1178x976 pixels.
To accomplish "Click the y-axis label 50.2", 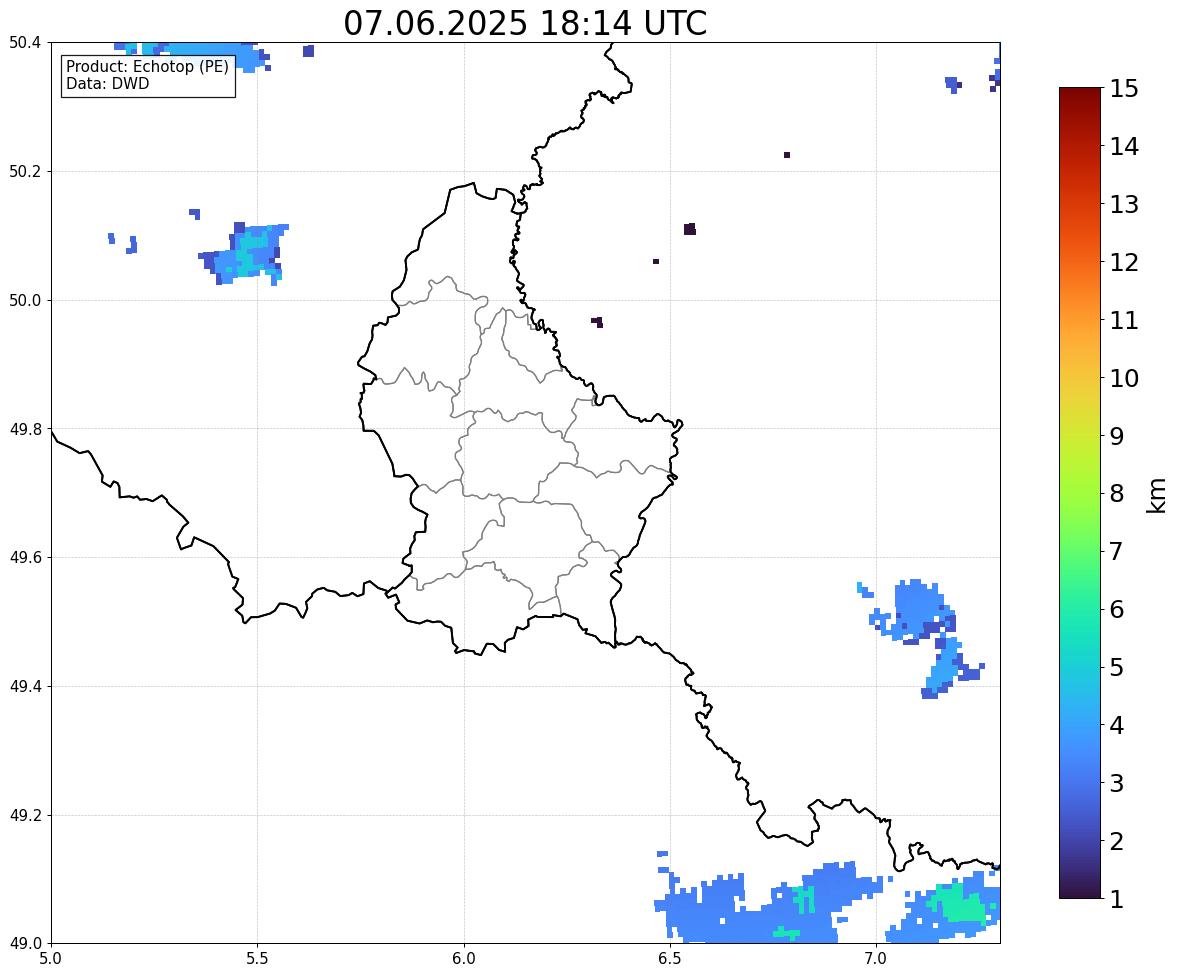I will click(x=24, y=171).
